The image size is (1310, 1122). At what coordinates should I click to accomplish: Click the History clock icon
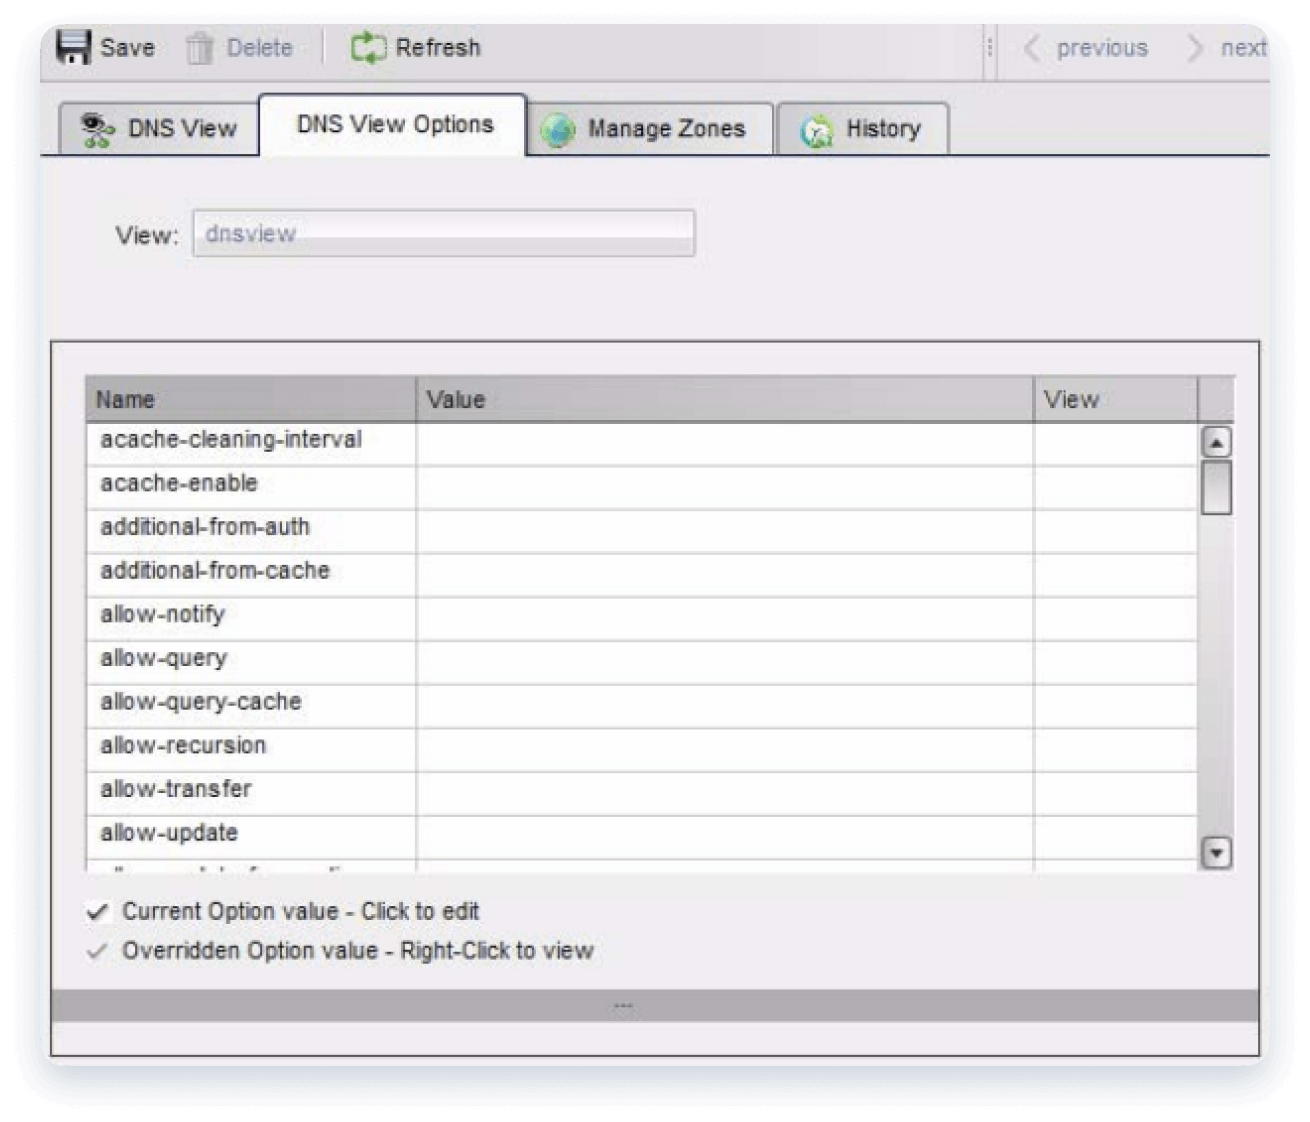pyautogui.click(x=816, y=129)
